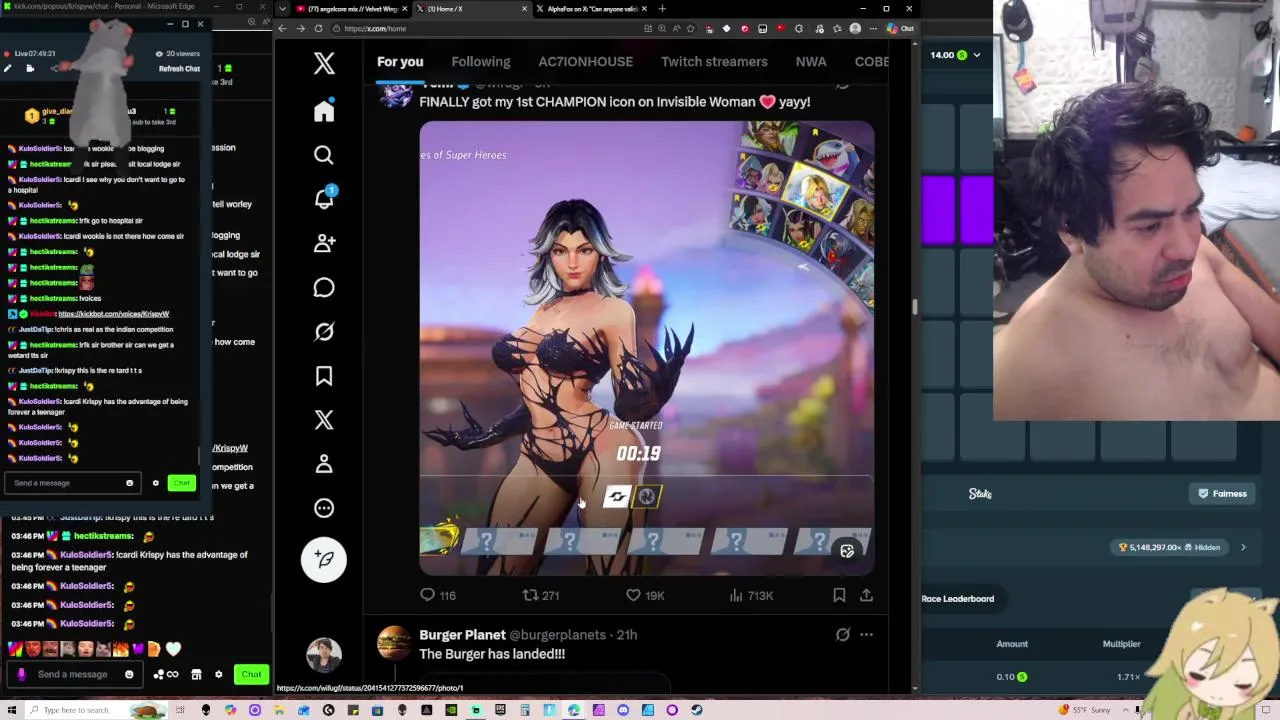Open Grok action on Burger Planet post
1280x720 pixels.
[x=843, y=634]
